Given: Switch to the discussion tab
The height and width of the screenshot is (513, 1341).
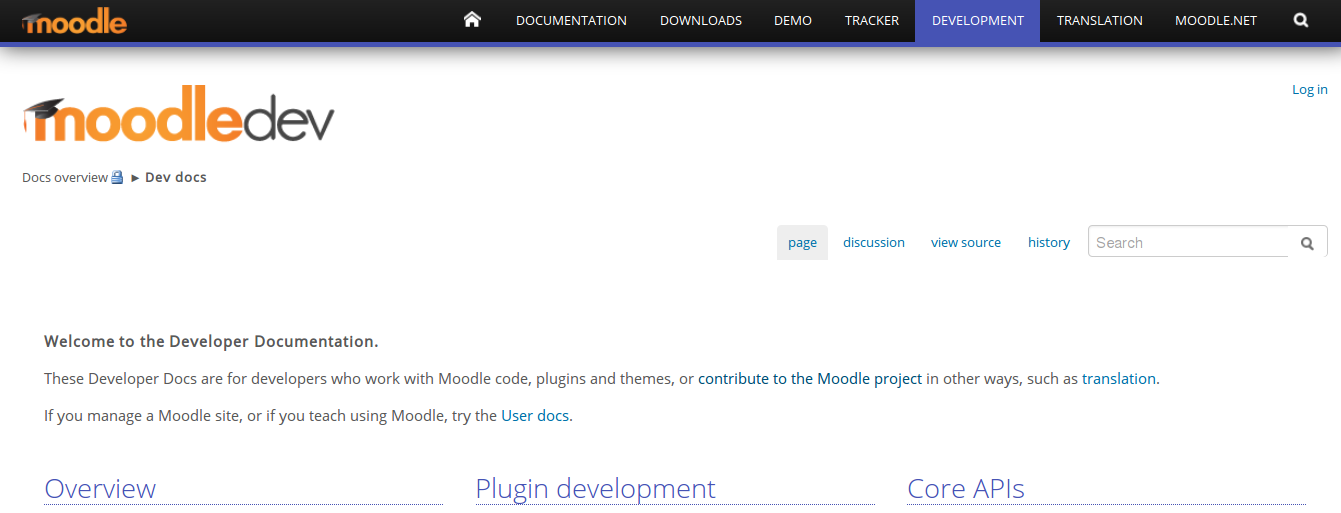Looking at the screenshot, I should [x=874, y=243].
